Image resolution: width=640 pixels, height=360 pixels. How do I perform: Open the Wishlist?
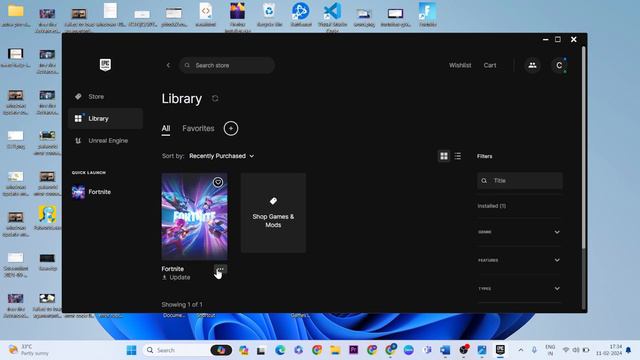point(460,65)
